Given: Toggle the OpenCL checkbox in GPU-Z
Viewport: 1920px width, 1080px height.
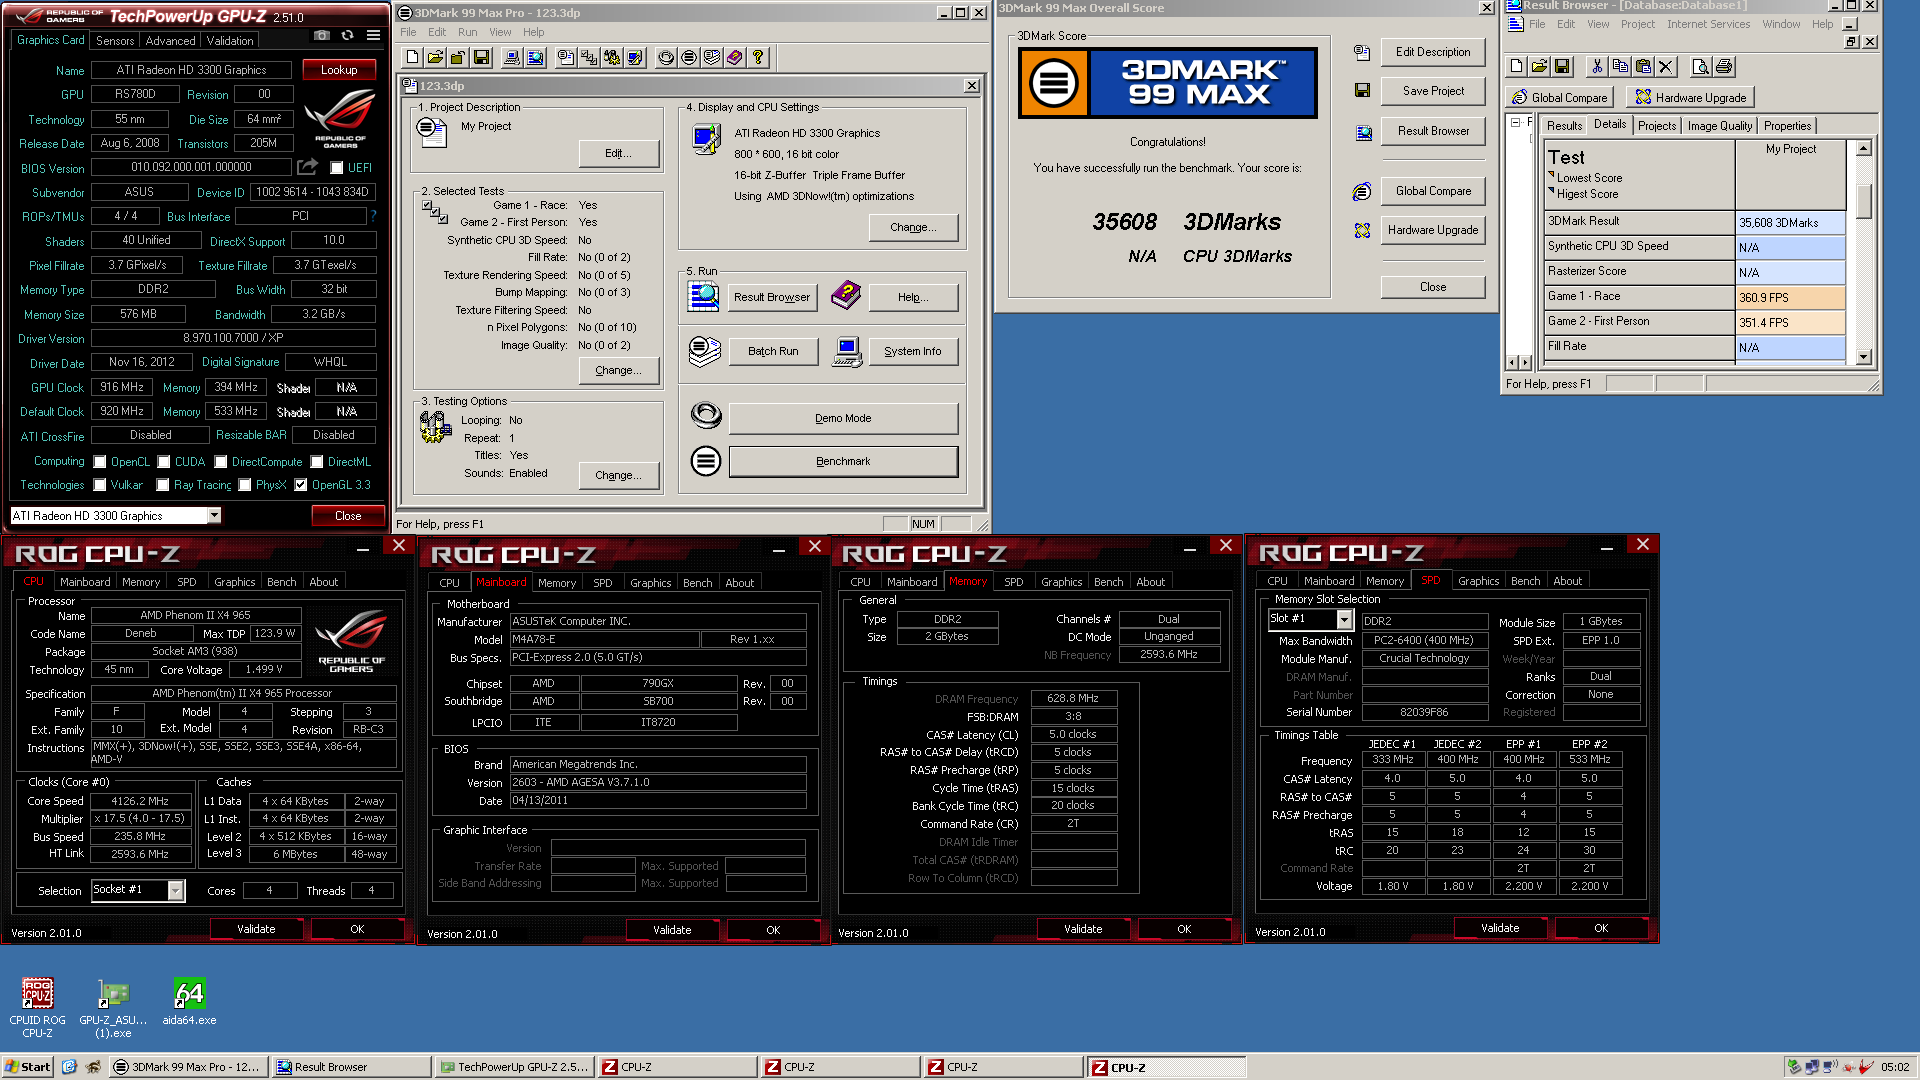Looking at the screenshot, I should coord(100,462).
